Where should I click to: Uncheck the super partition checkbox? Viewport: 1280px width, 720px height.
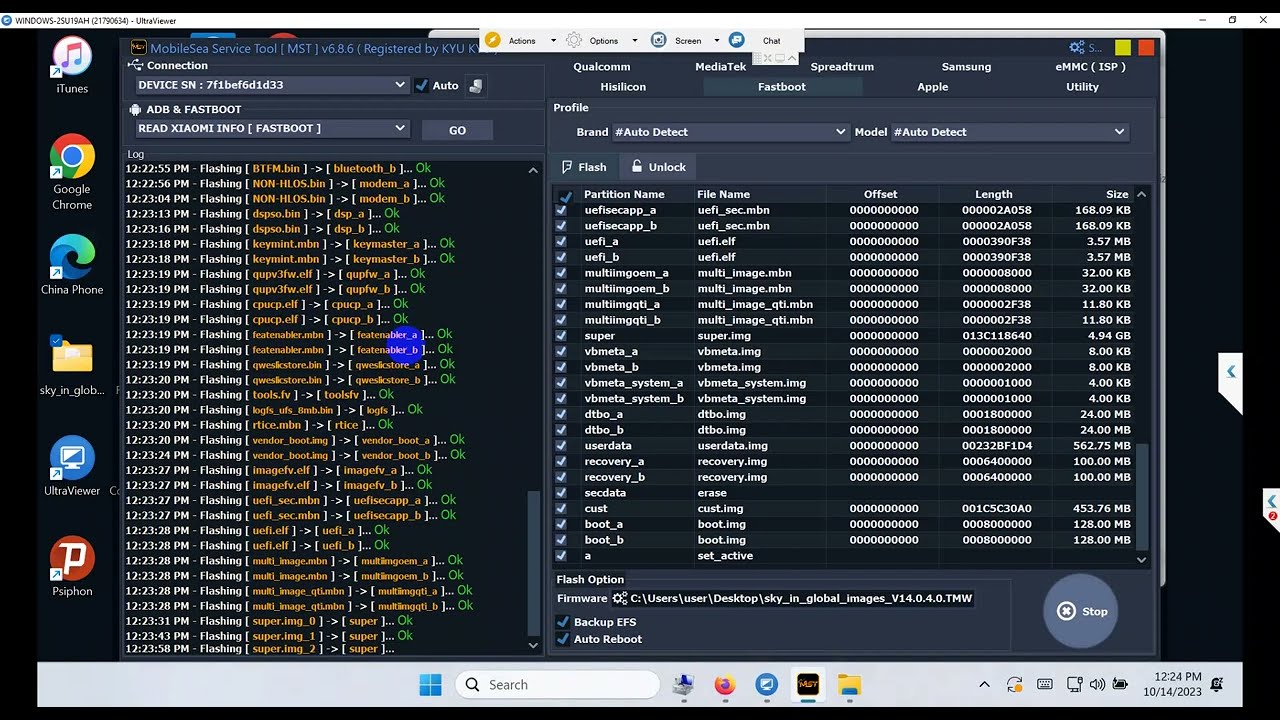561,336
